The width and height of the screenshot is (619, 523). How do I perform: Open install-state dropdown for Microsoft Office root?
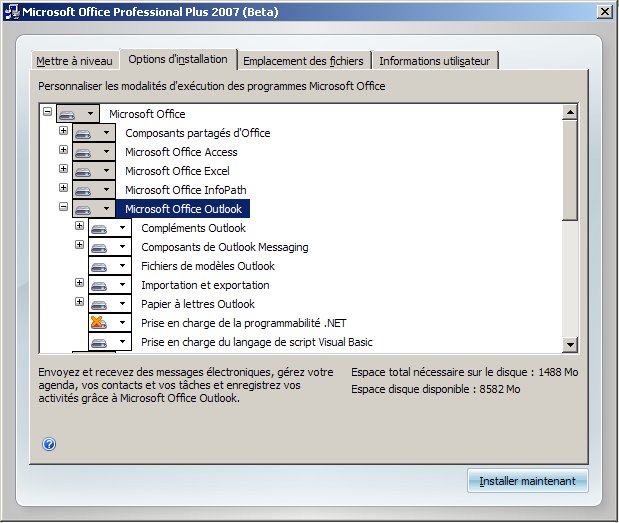[78, 114]
